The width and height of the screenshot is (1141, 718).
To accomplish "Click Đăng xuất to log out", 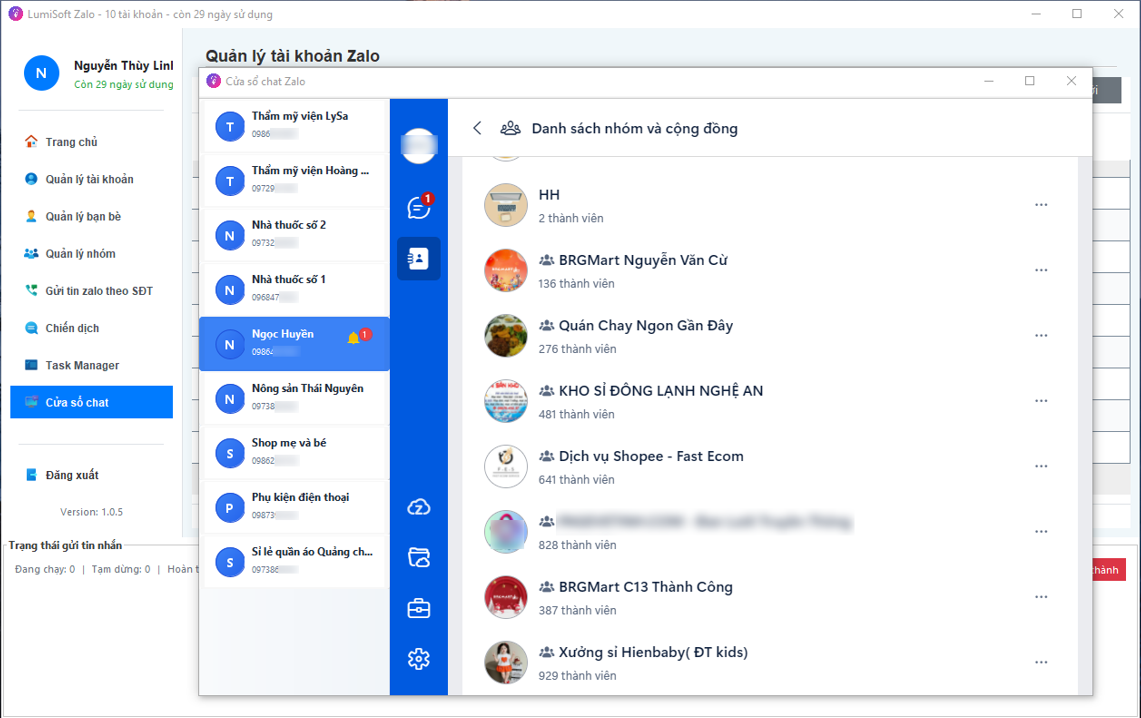I will (x=92, y=475).
